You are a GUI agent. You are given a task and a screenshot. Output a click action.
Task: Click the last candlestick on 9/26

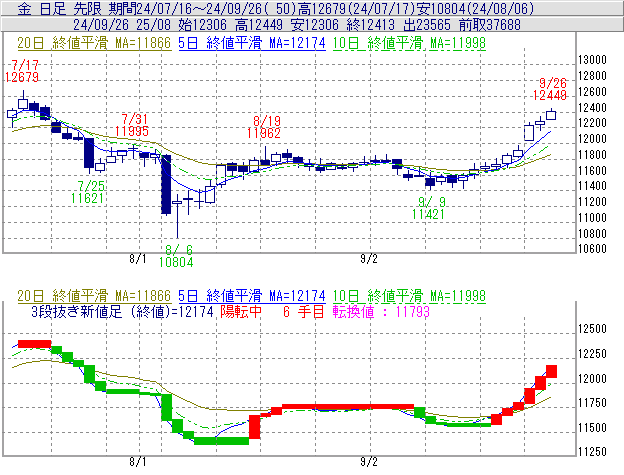551,115
